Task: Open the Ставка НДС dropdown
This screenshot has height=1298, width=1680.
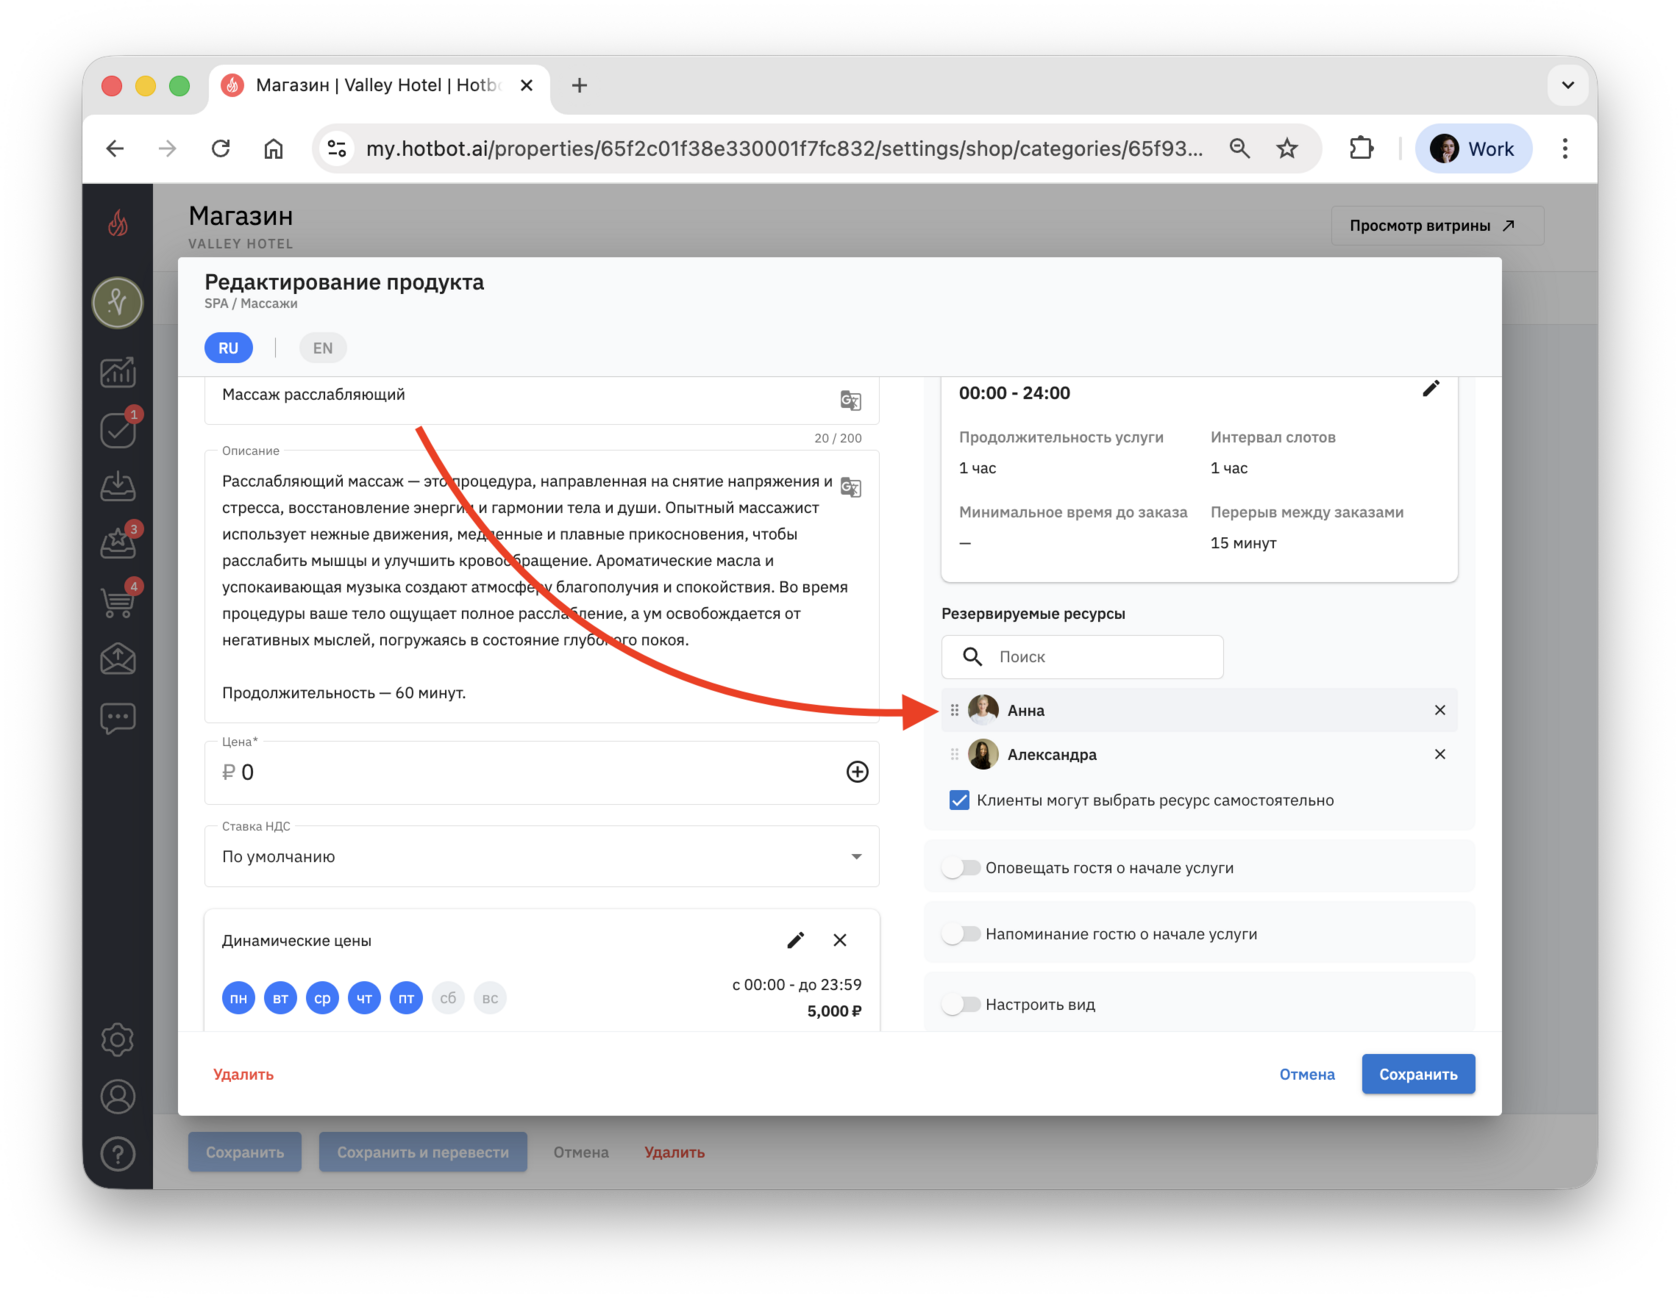Action: (x=541, y=857)
